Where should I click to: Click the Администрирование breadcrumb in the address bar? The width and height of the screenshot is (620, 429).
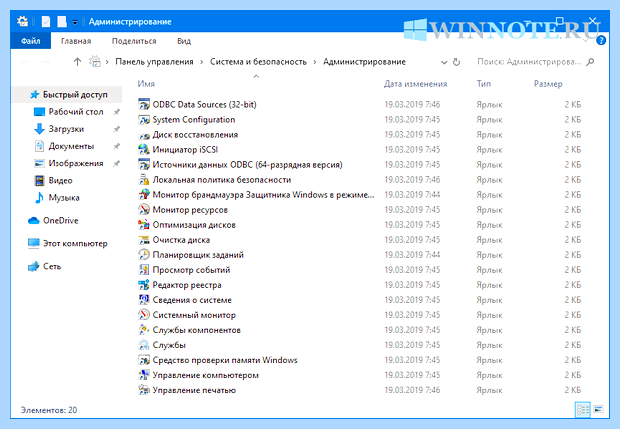[364, 62]
